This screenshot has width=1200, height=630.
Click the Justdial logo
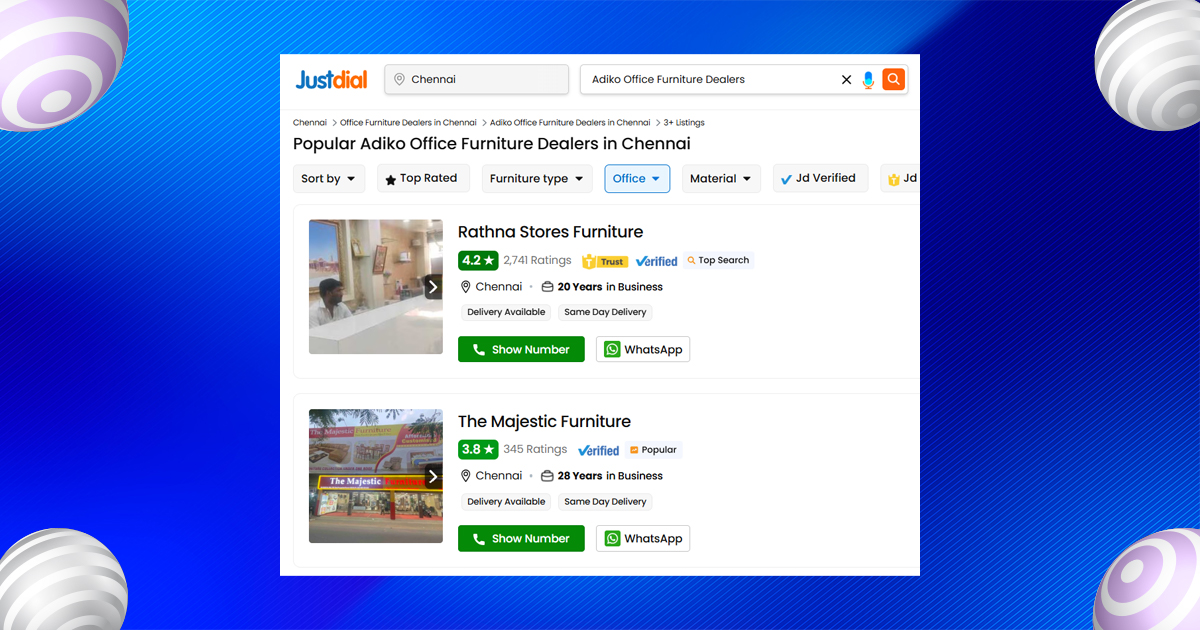point(331,79)
